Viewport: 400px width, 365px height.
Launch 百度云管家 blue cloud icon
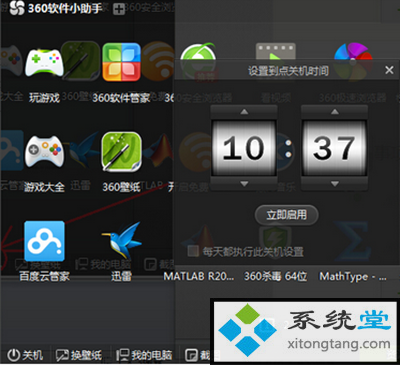tap(44, 241)
